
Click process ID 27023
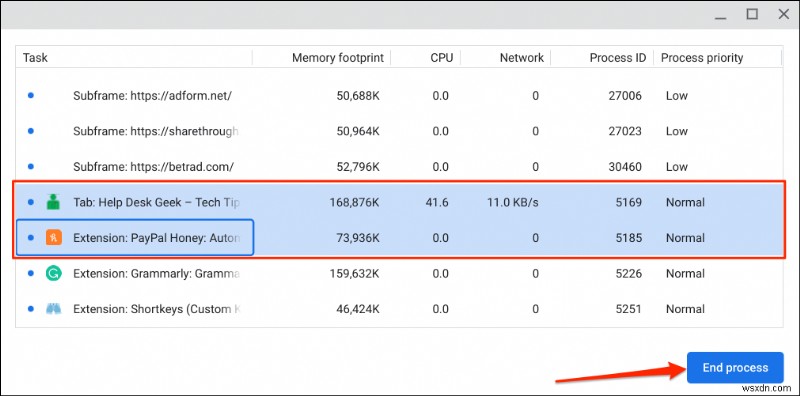pos(625,131)
